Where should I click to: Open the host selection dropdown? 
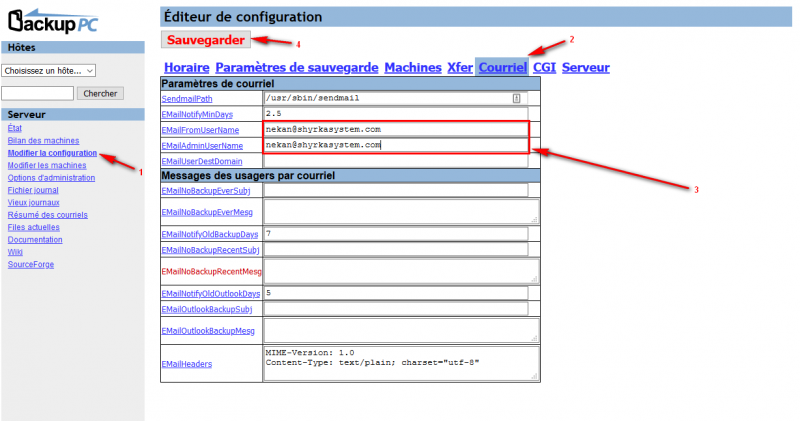click(49, 71)
